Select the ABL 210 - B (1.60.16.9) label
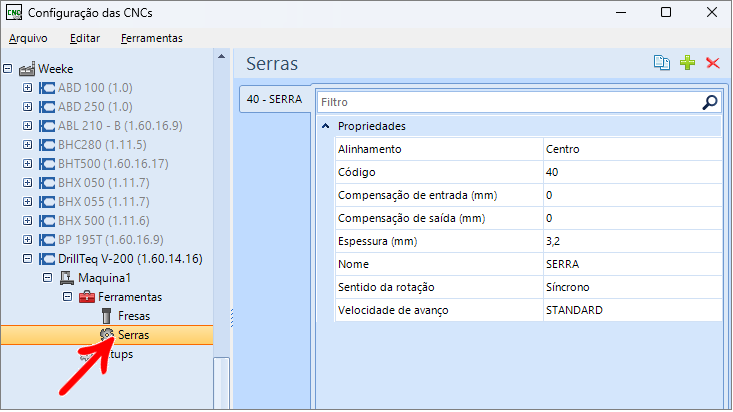The width and height of the screenshot is (733, 412). pyautogui.click(x=120, y=126)
